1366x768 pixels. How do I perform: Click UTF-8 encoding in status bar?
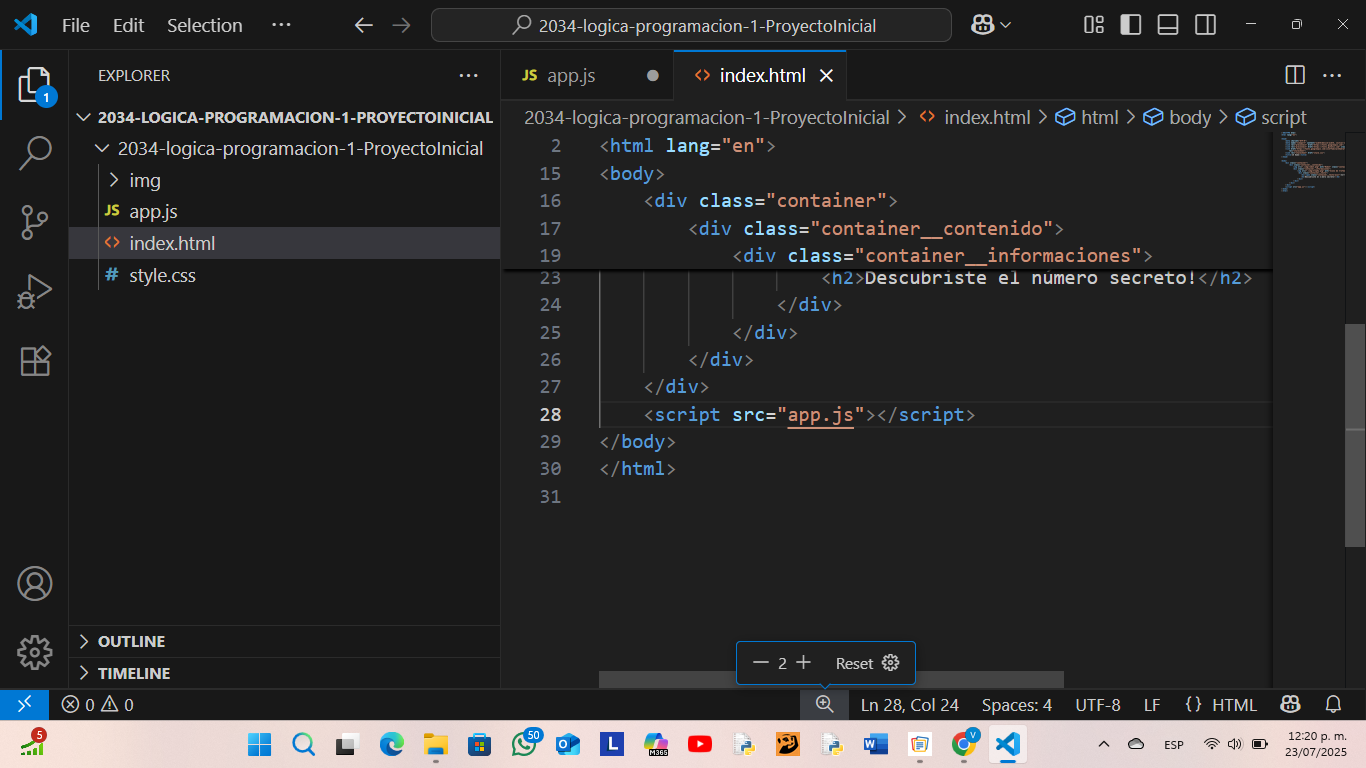tap(1097, 704)
